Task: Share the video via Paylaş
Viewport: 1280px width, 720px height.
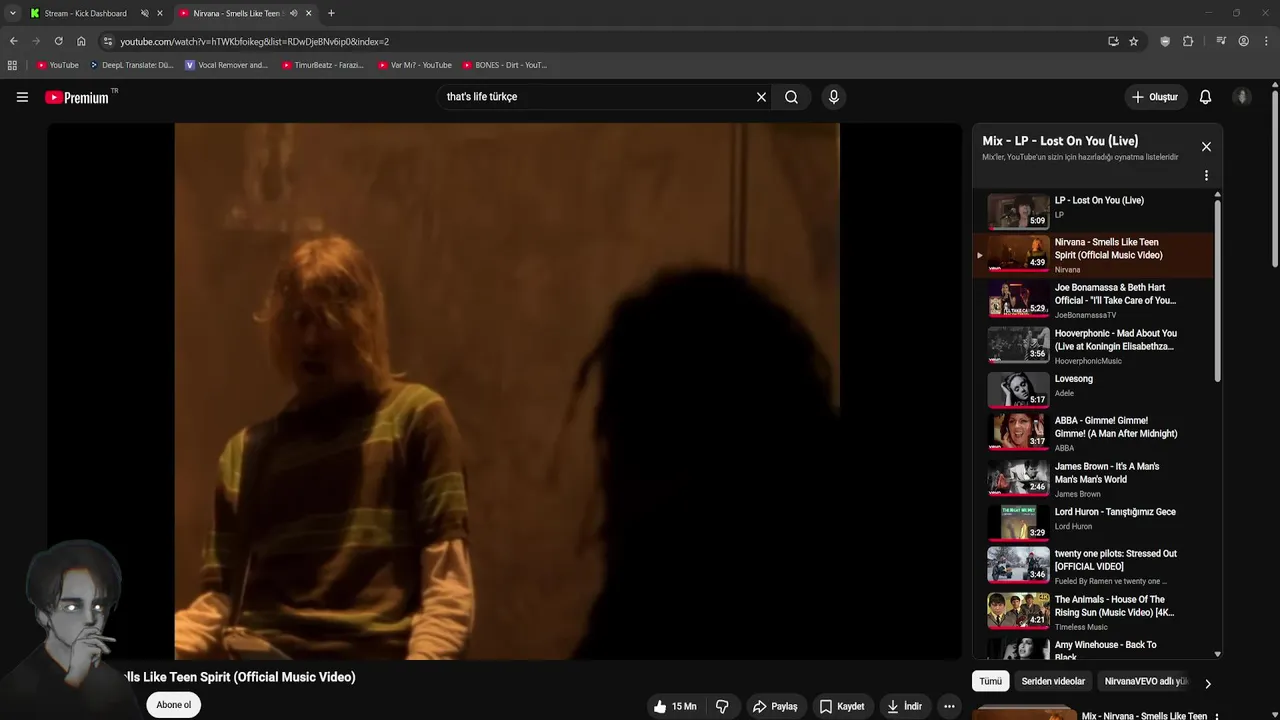Action: (775, 706)
